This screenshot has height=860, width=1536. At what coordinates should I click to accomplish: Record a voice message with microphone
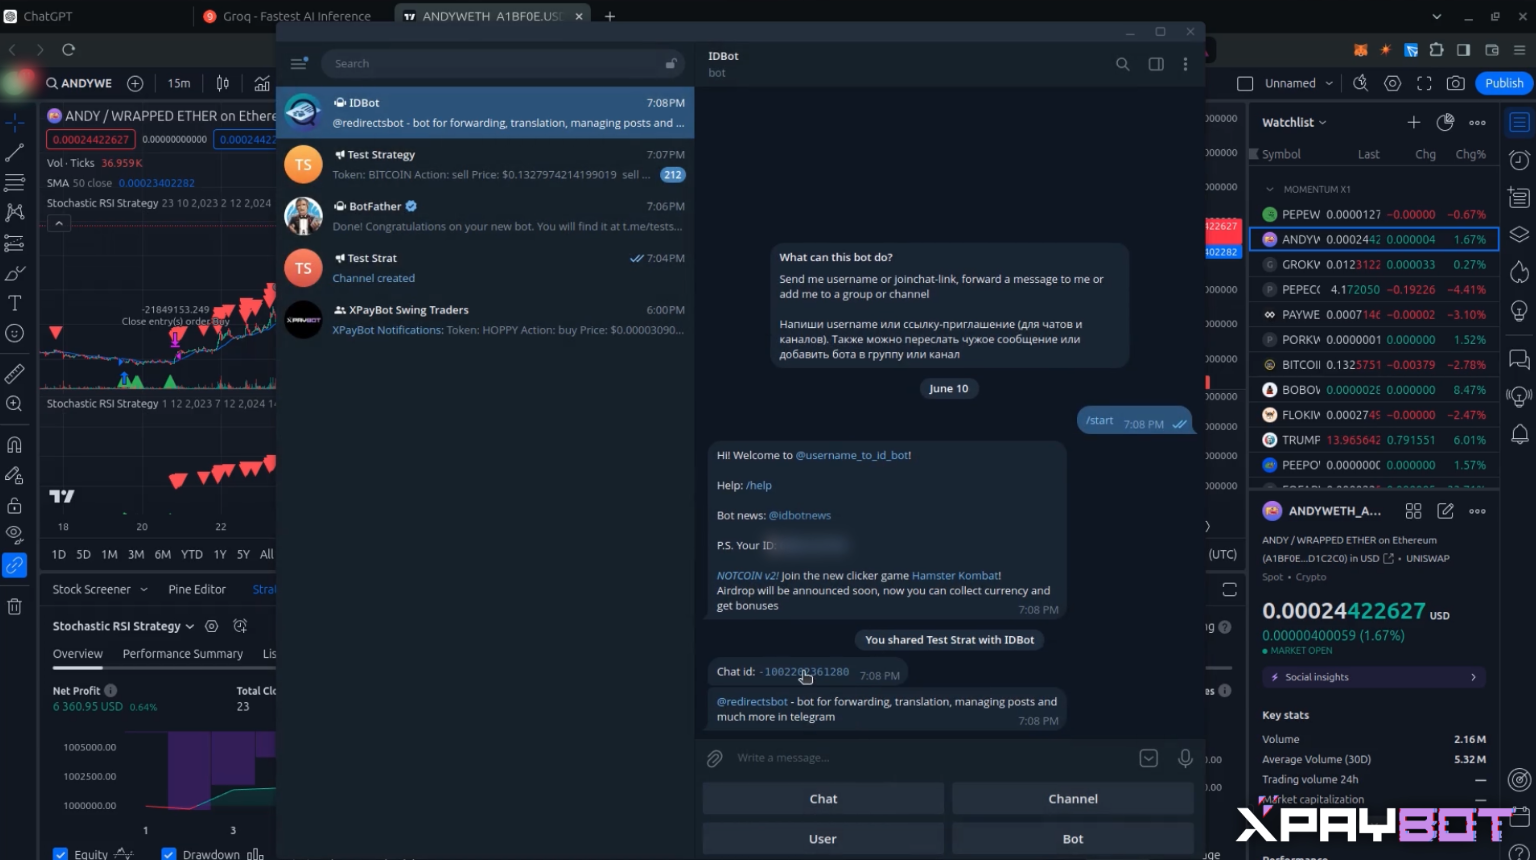(1185, 758)
